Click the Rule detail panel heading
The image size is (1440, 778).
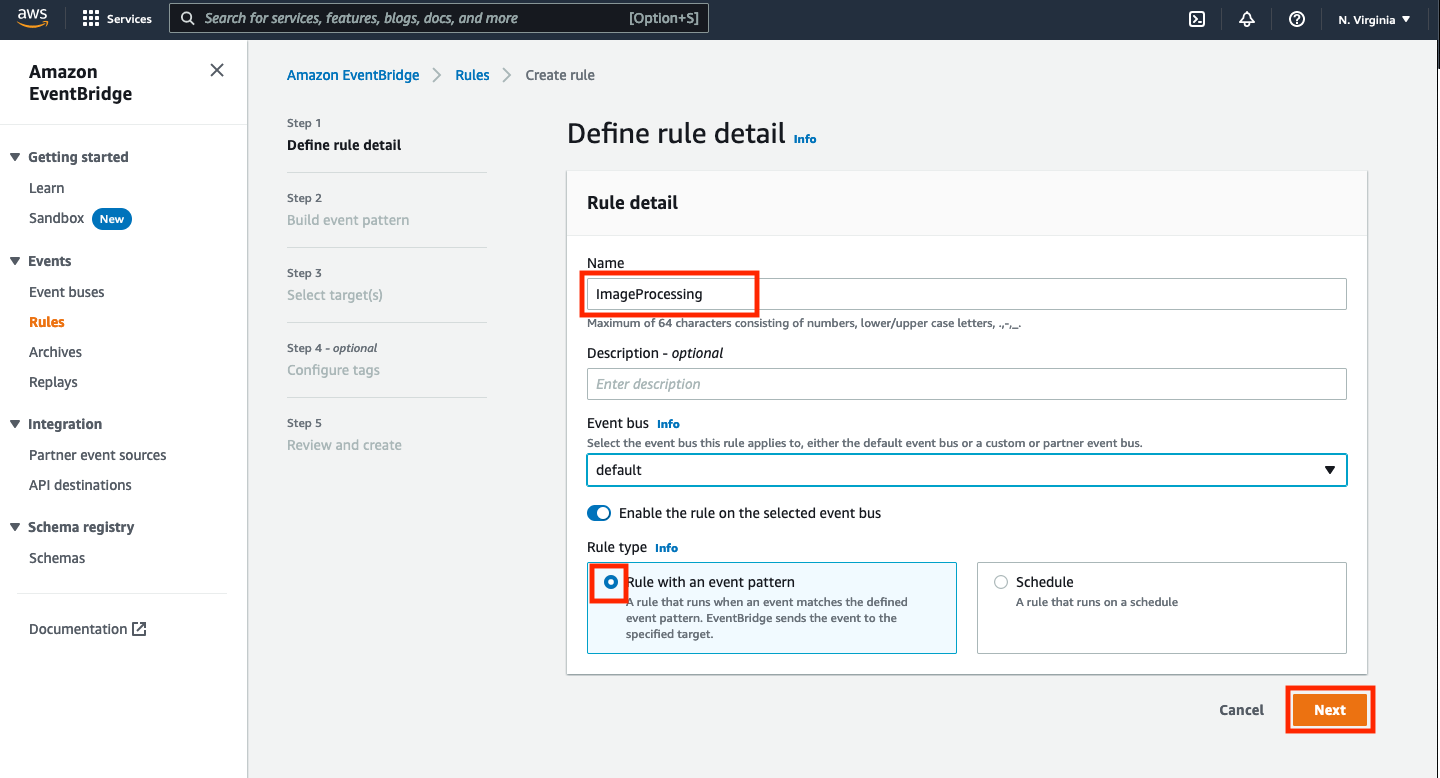point(633,203)
